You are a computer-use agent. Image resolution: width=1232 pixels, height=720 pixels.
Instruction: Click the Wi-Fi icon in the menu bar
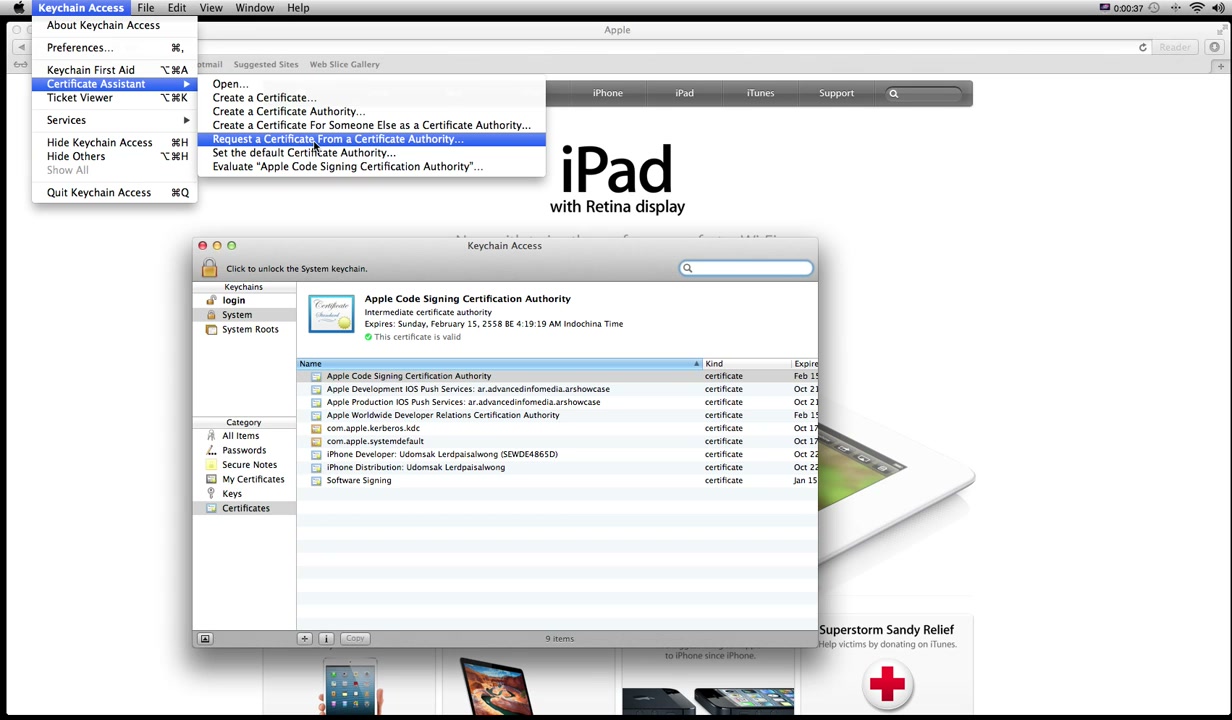pyautogui.click(x=1197, y=8)
